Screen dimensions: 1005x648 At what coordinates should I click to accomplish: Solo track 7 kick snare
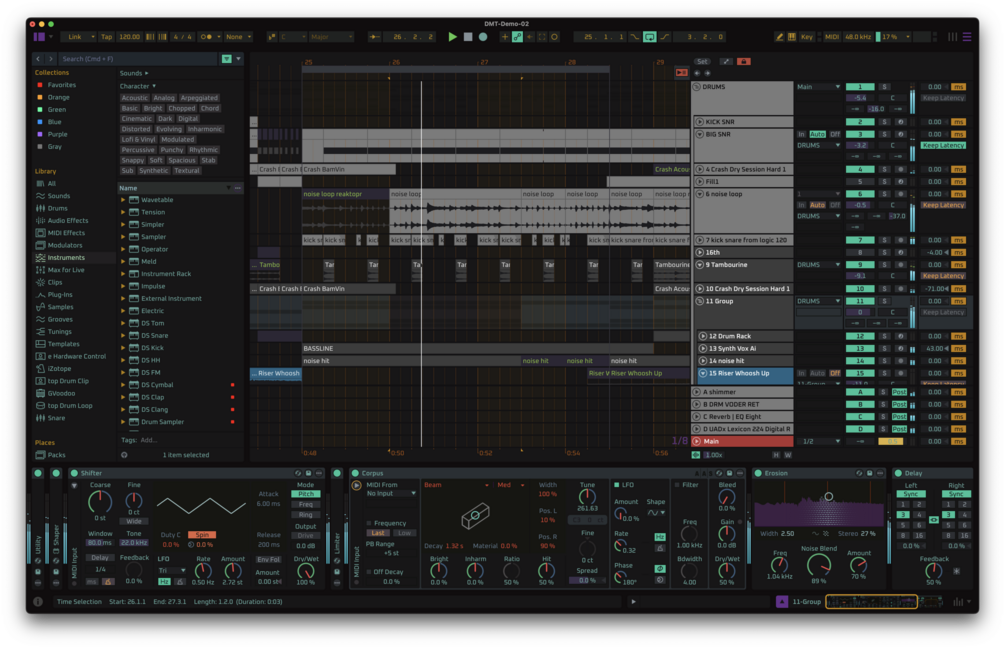(x=885, y=240)
